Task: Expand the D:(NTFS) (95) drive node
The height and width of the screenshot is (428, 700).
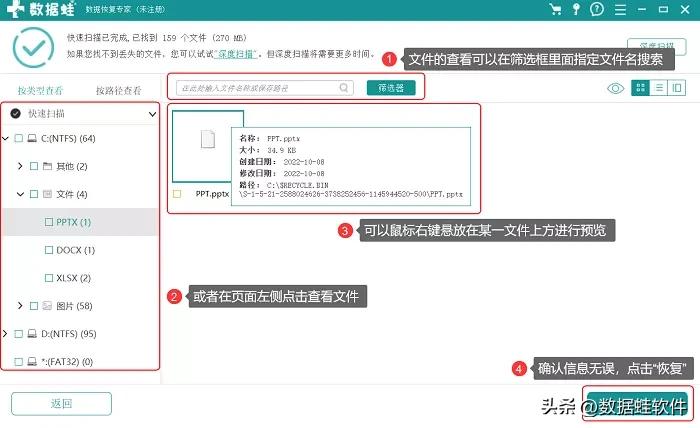Action: point(5,333)
